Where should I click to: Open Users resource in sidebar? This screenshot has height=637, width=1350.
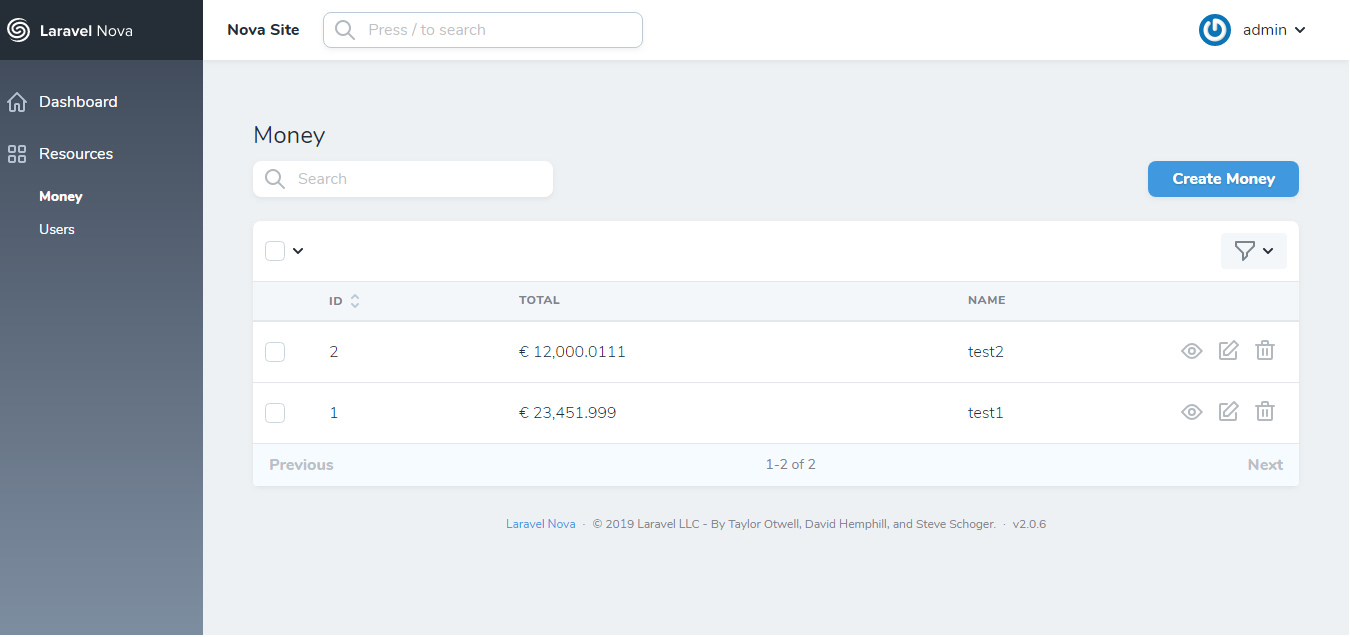57,230
